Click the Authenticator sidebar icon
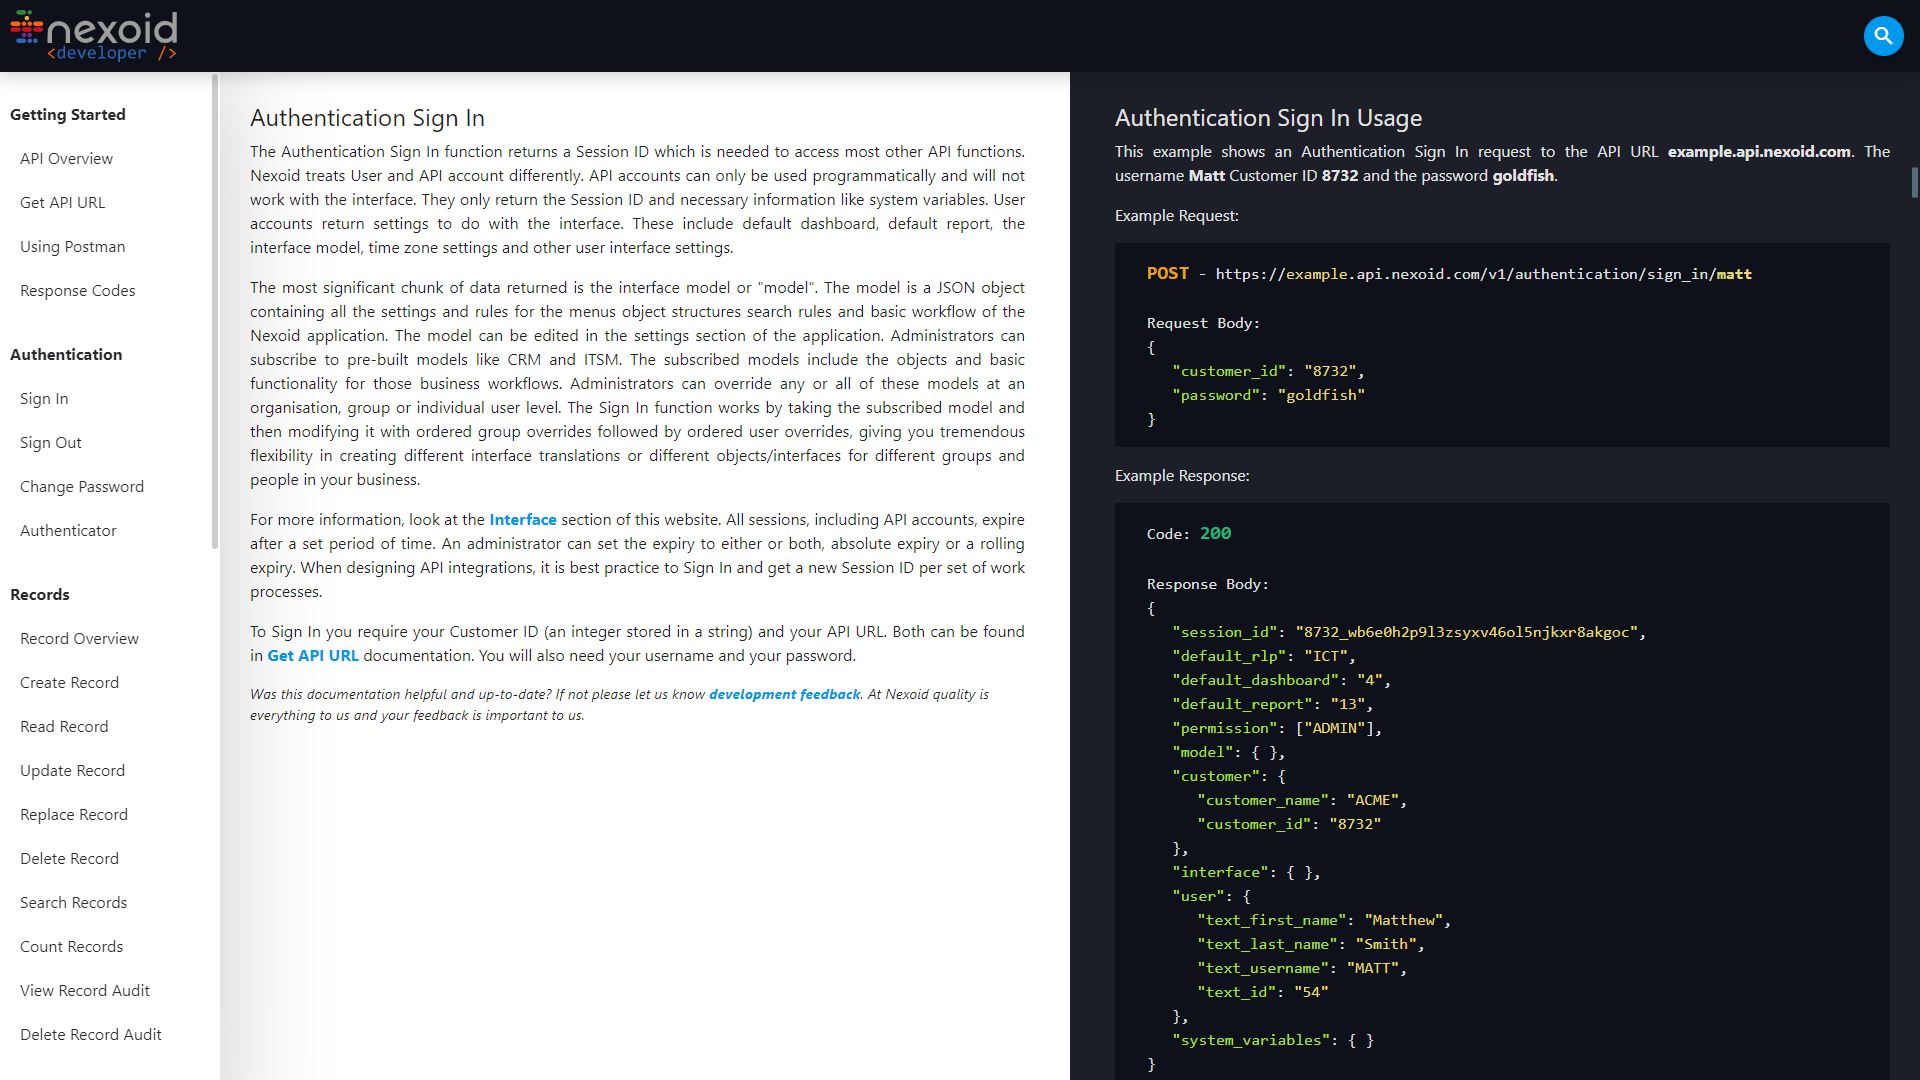The width and height of the screenshot is (1920, 1080). (x=69, y=530)
